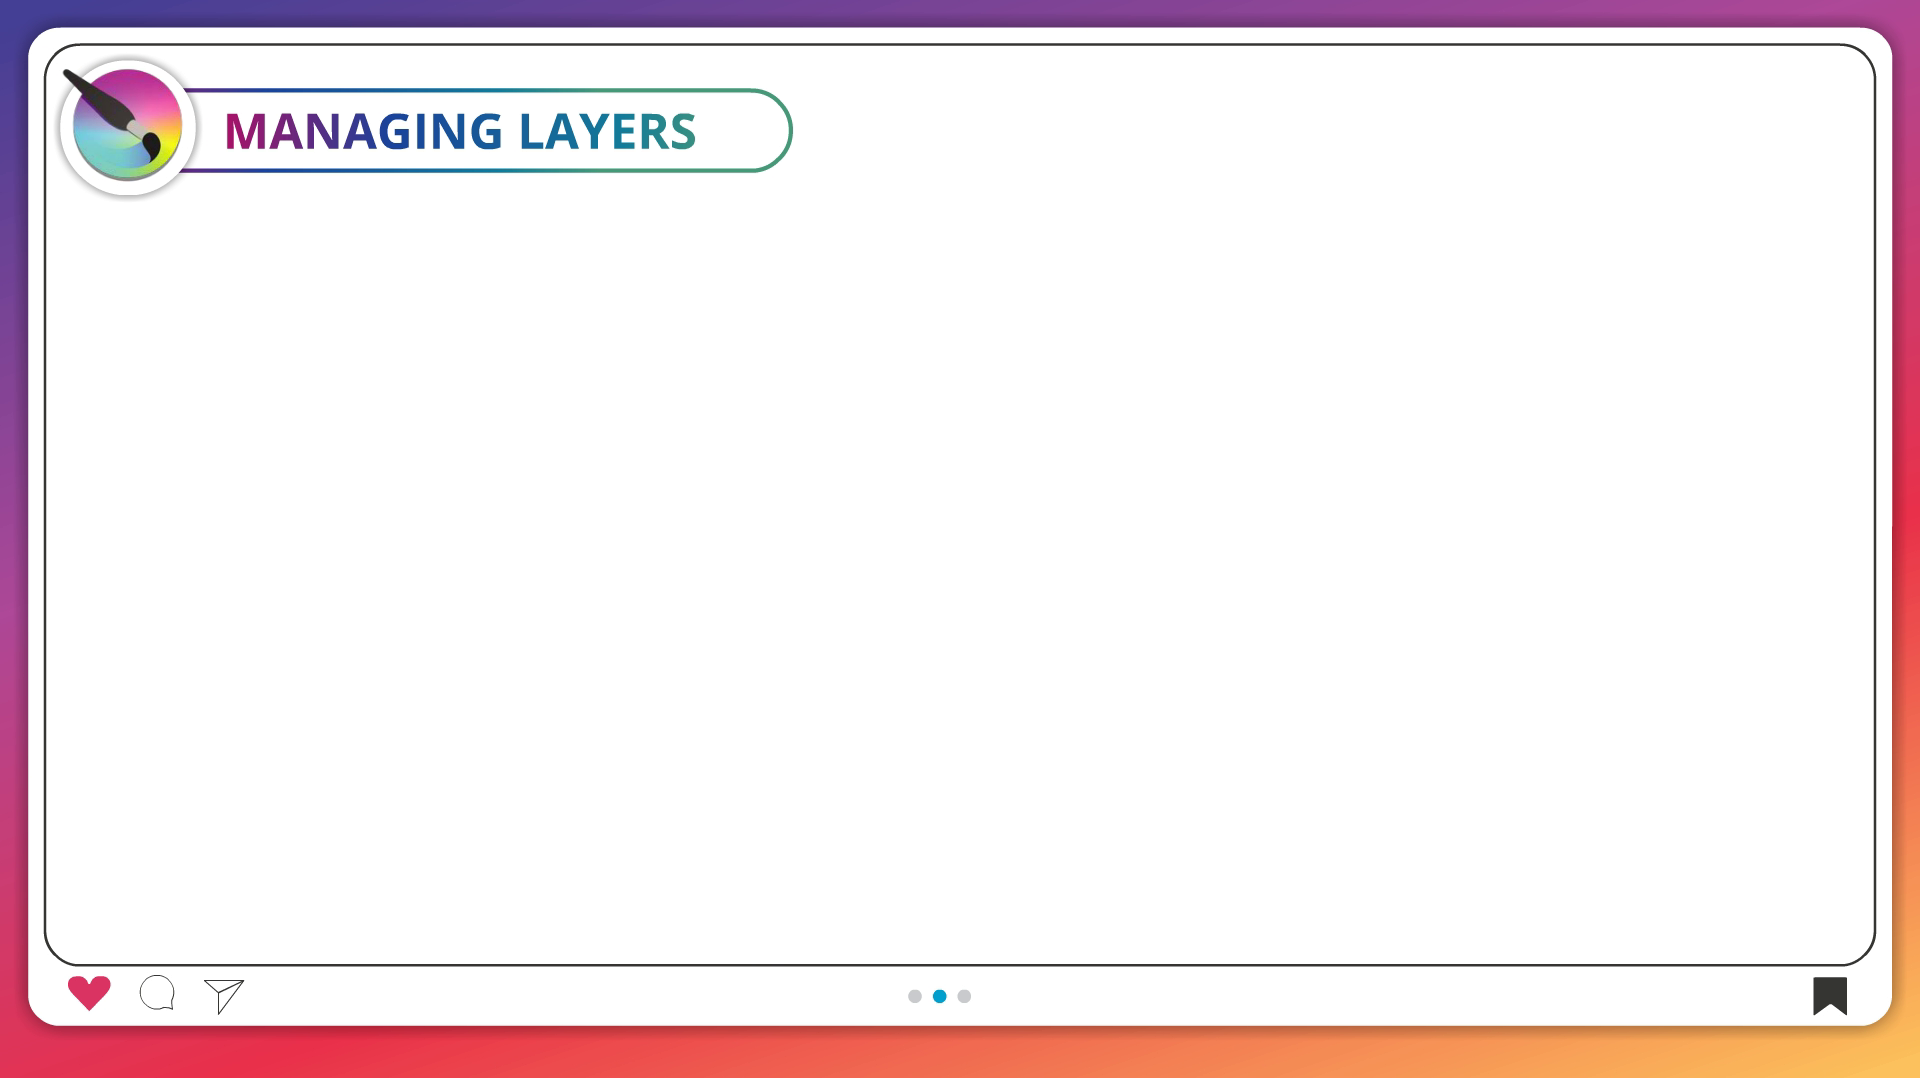Click the MANAGING LAYERS title text
1920x1078 pixels.
459,132
